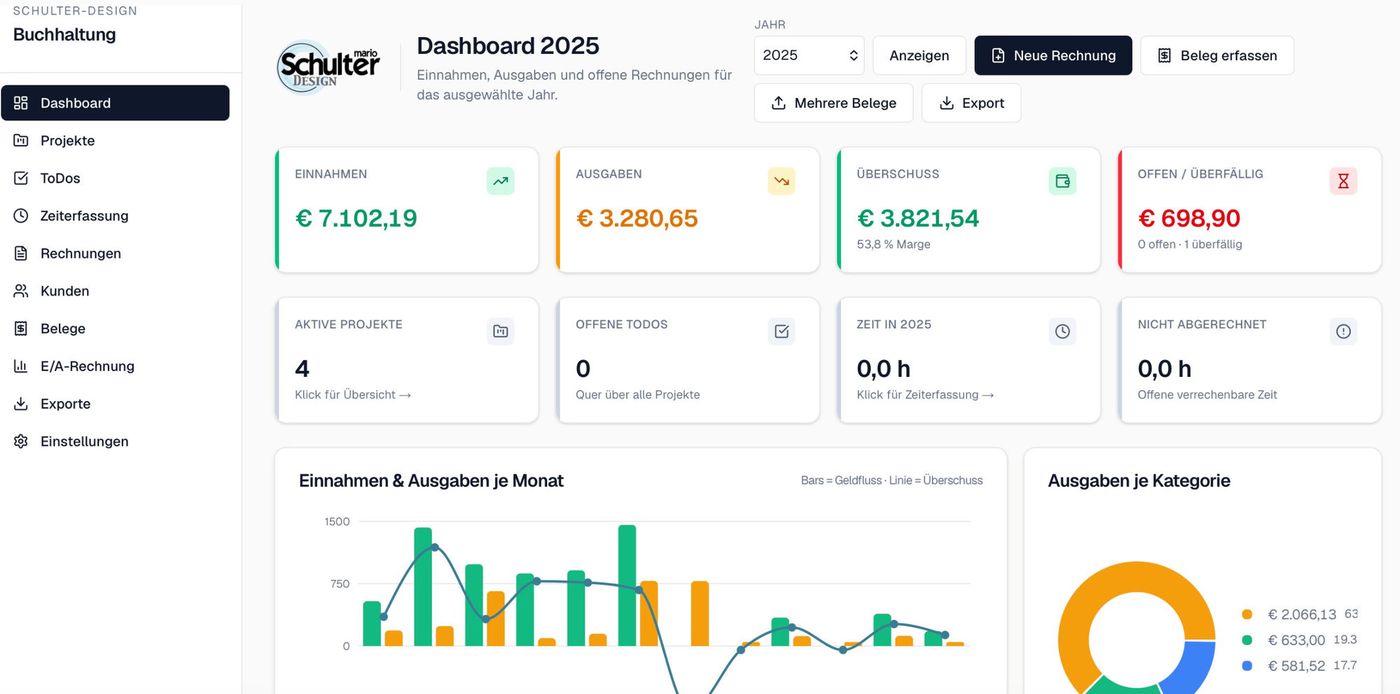Click the Schulter Design logo
Viewport: 1400px width, 694px height.
pyautogui.click(x=328, y=66)
